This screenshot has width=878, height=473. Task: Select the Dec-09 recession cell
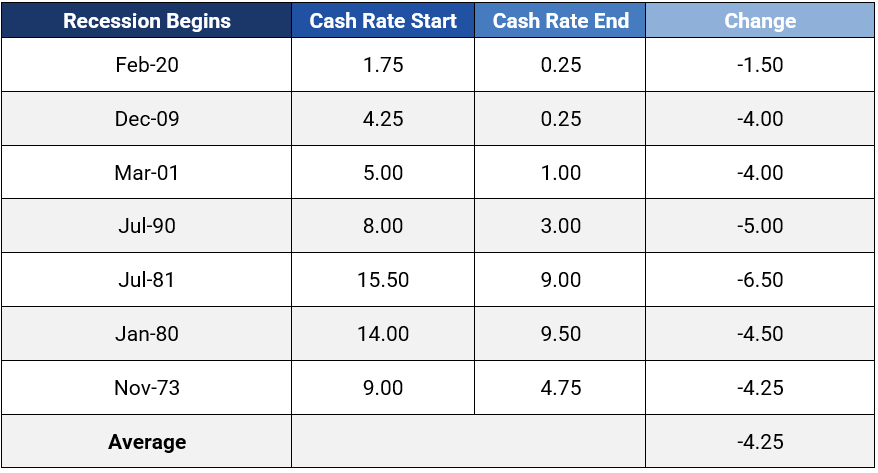[x=147, y=119]
